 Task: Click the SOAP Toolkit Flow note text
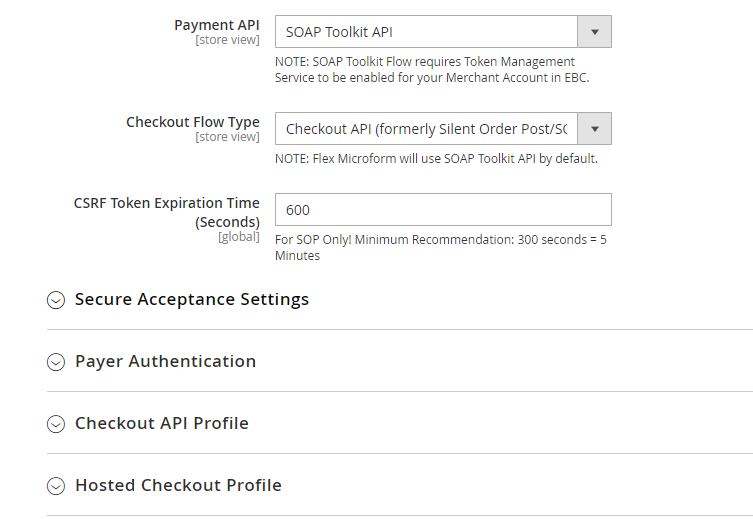click(432, 69)
